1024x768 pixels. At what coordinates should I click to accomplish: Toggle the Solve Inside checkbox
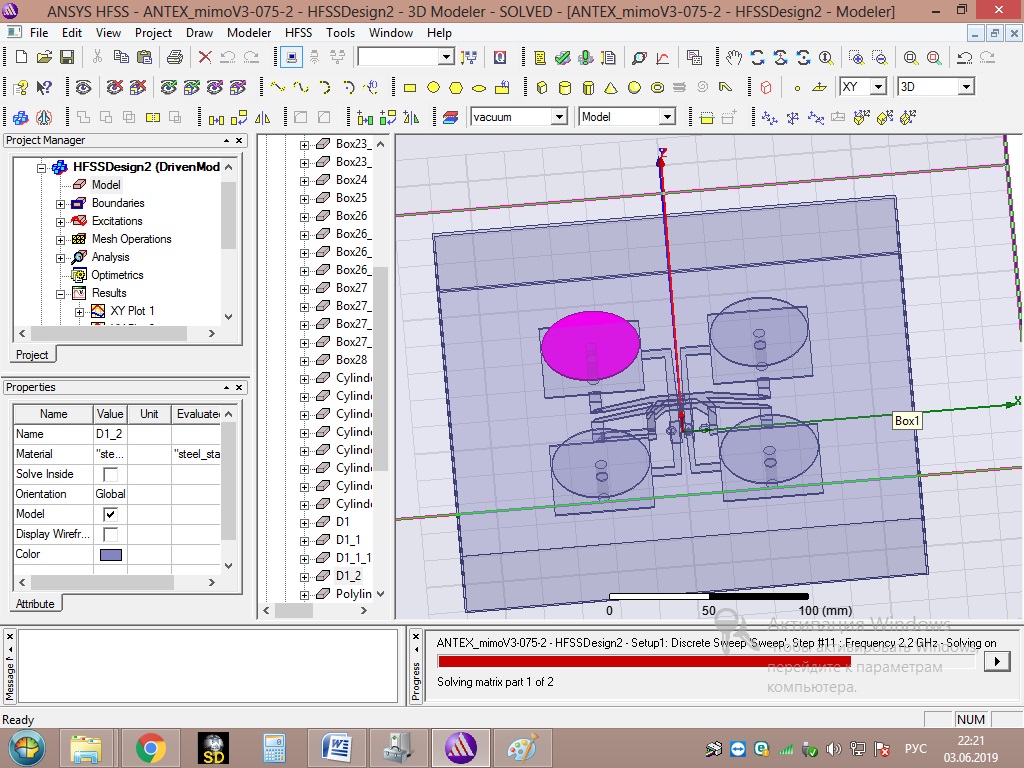110,474
